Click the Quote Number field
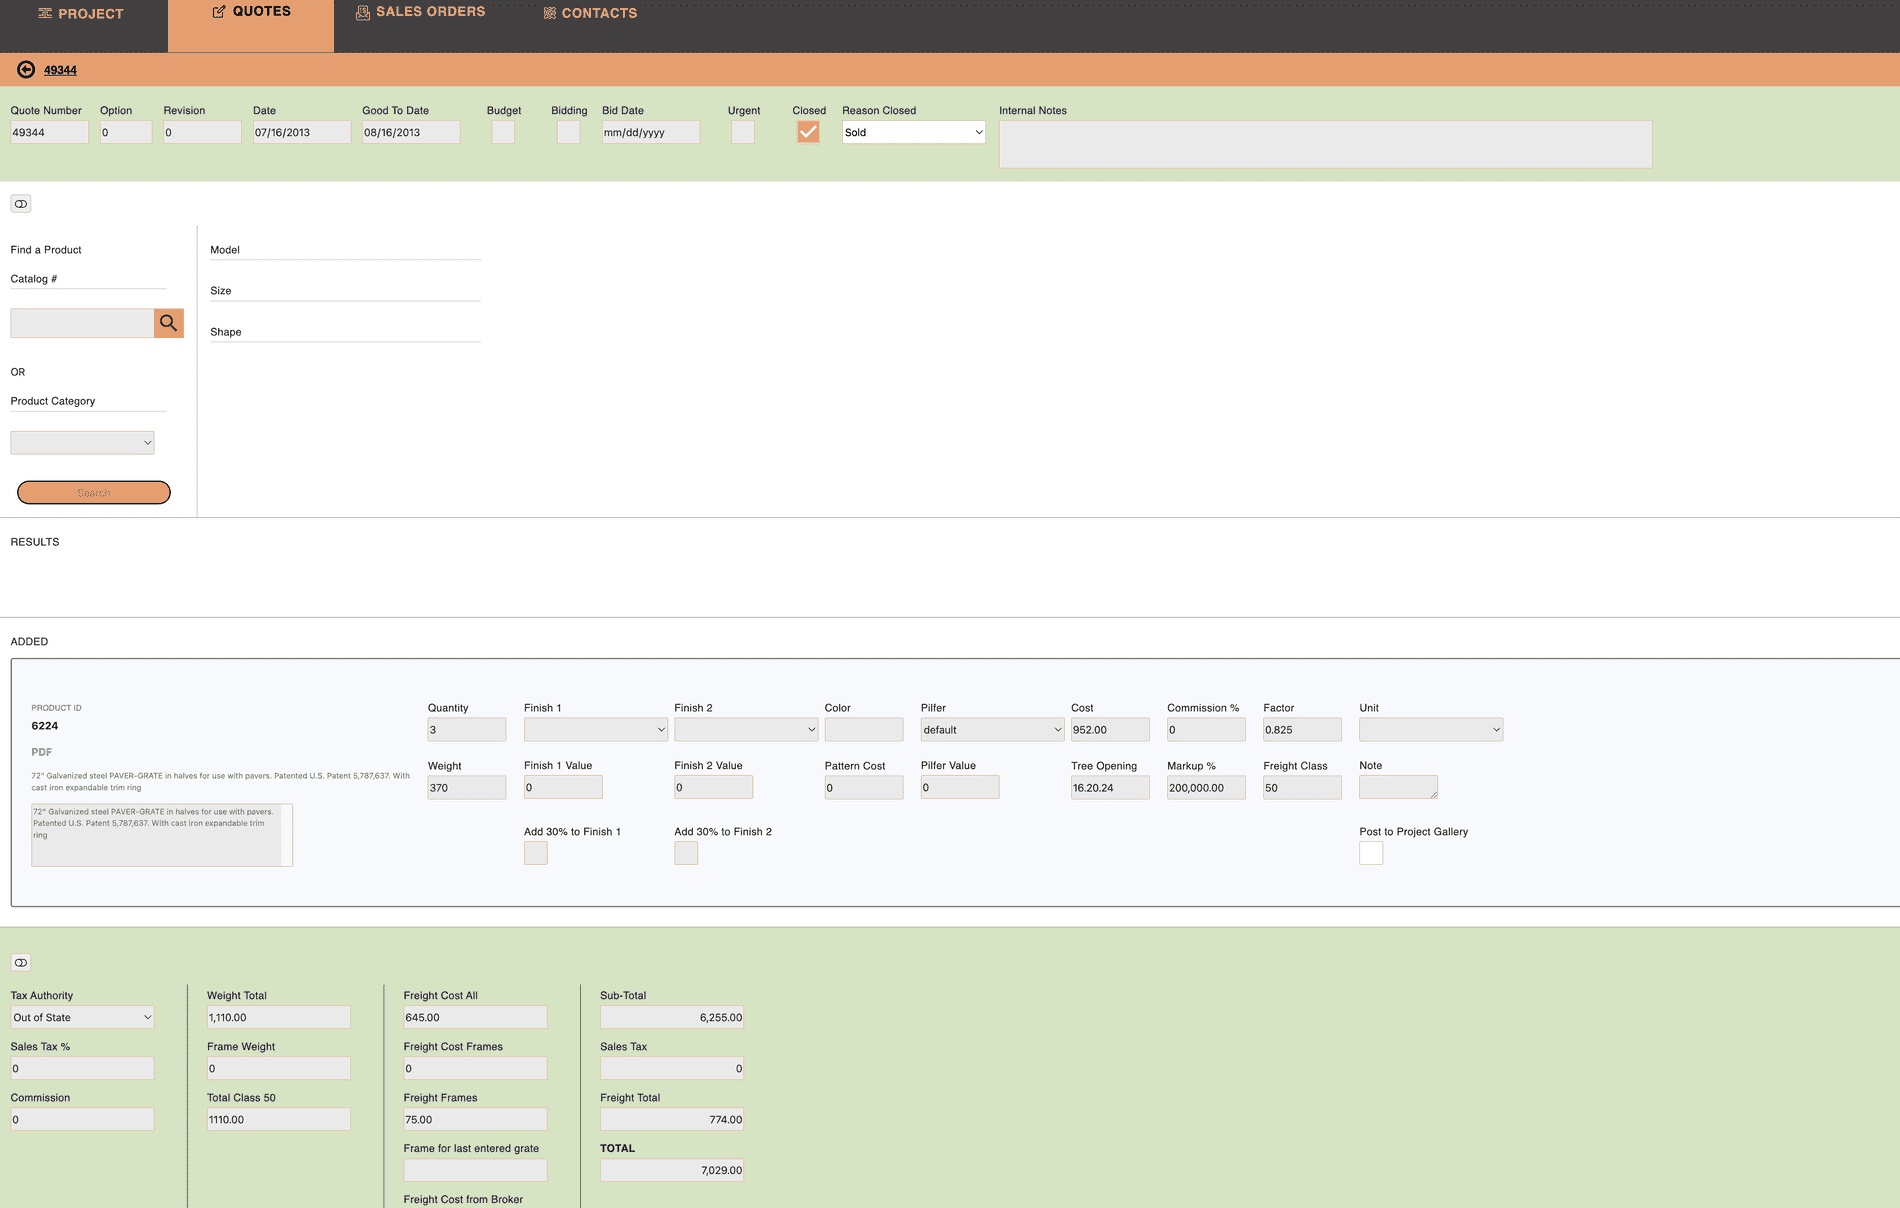Viewport: 1900px width, 1208px height. (49, 132)
